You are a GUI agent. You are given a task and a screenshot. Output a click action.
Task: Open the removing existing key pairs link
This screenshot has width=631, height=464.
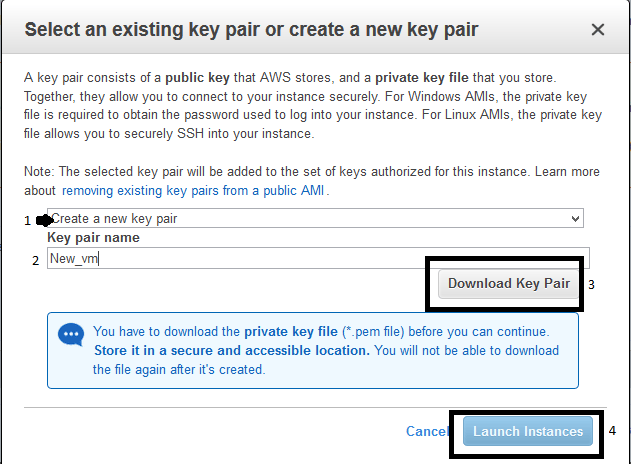194,190
